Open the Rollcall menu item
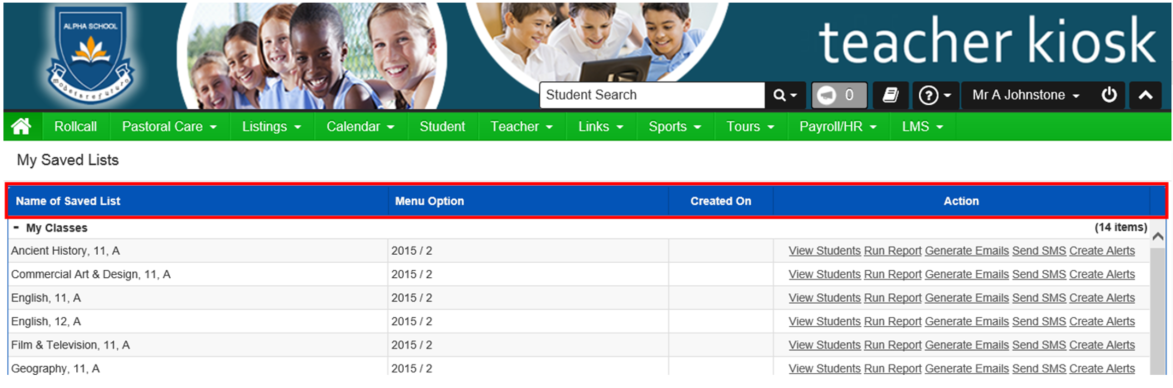The height and width of the screenshot is (388, 1173). 76,127
